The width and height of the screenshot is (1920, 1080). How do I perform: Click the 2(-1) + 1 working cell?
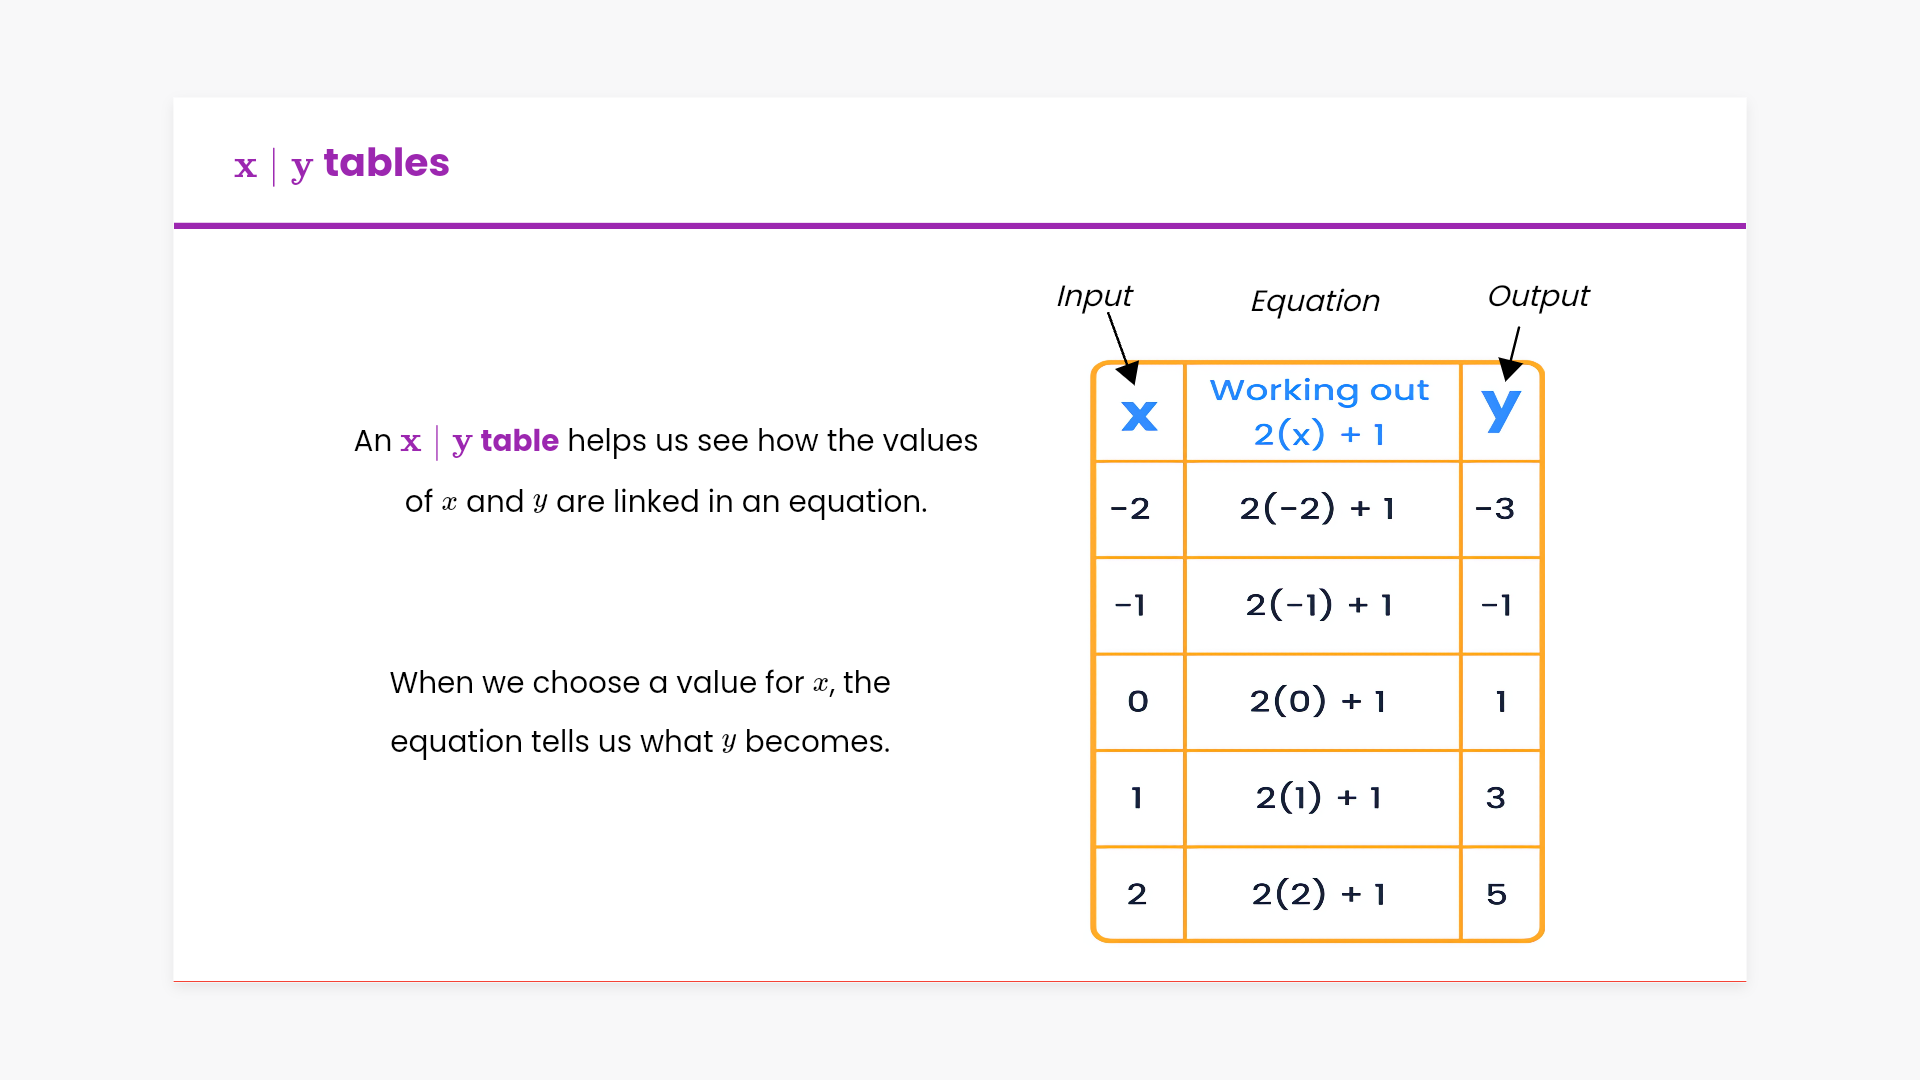[1318, 605]
